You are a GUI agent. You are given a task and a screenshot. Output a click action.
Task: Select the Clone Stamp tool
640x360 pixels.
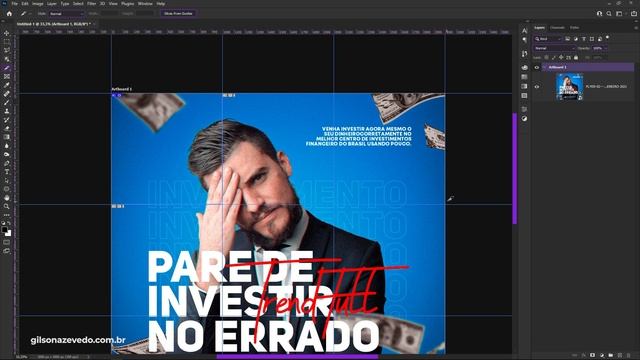click(x=7, y=111)
